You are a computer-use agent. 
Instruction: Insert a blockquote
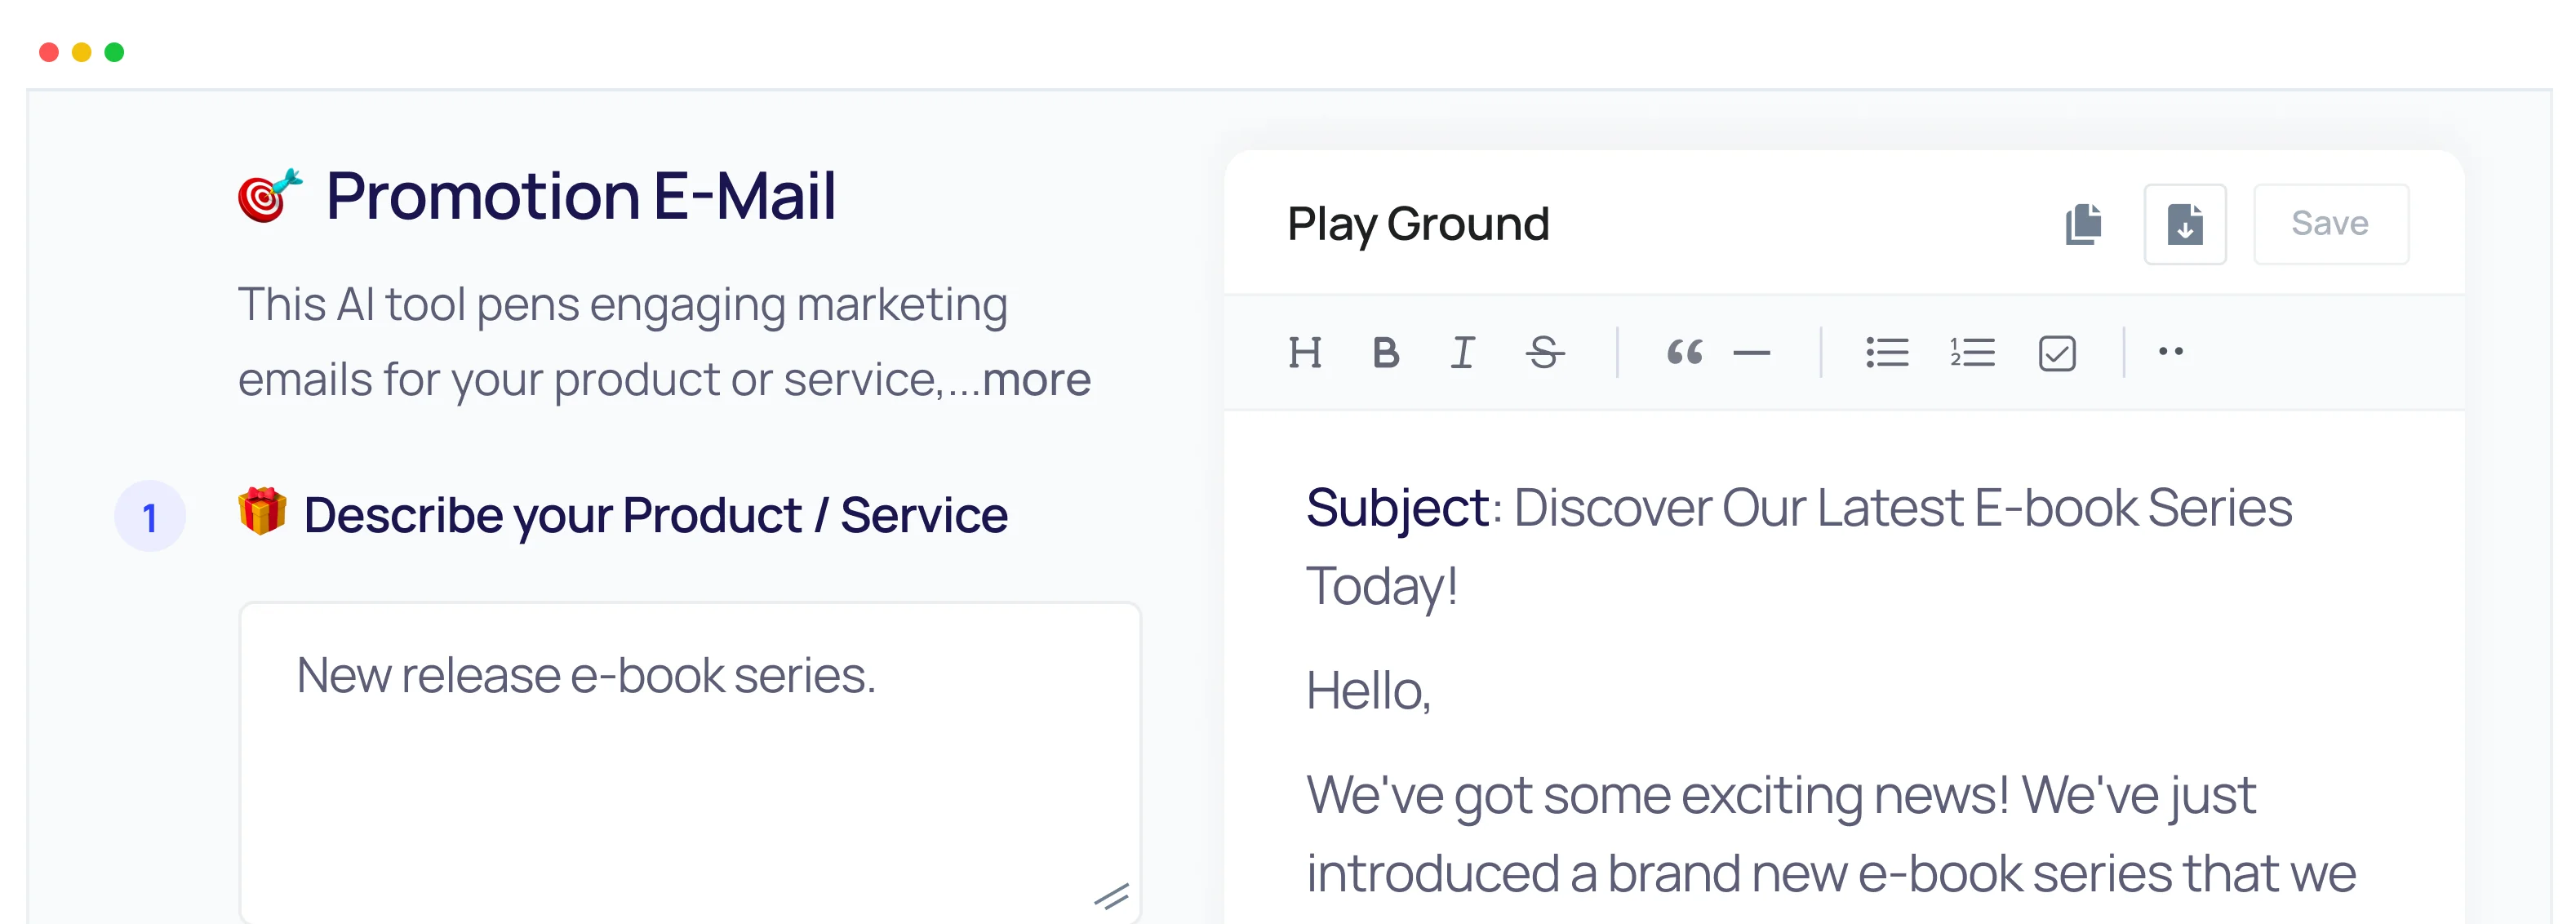pos(1686,352)
